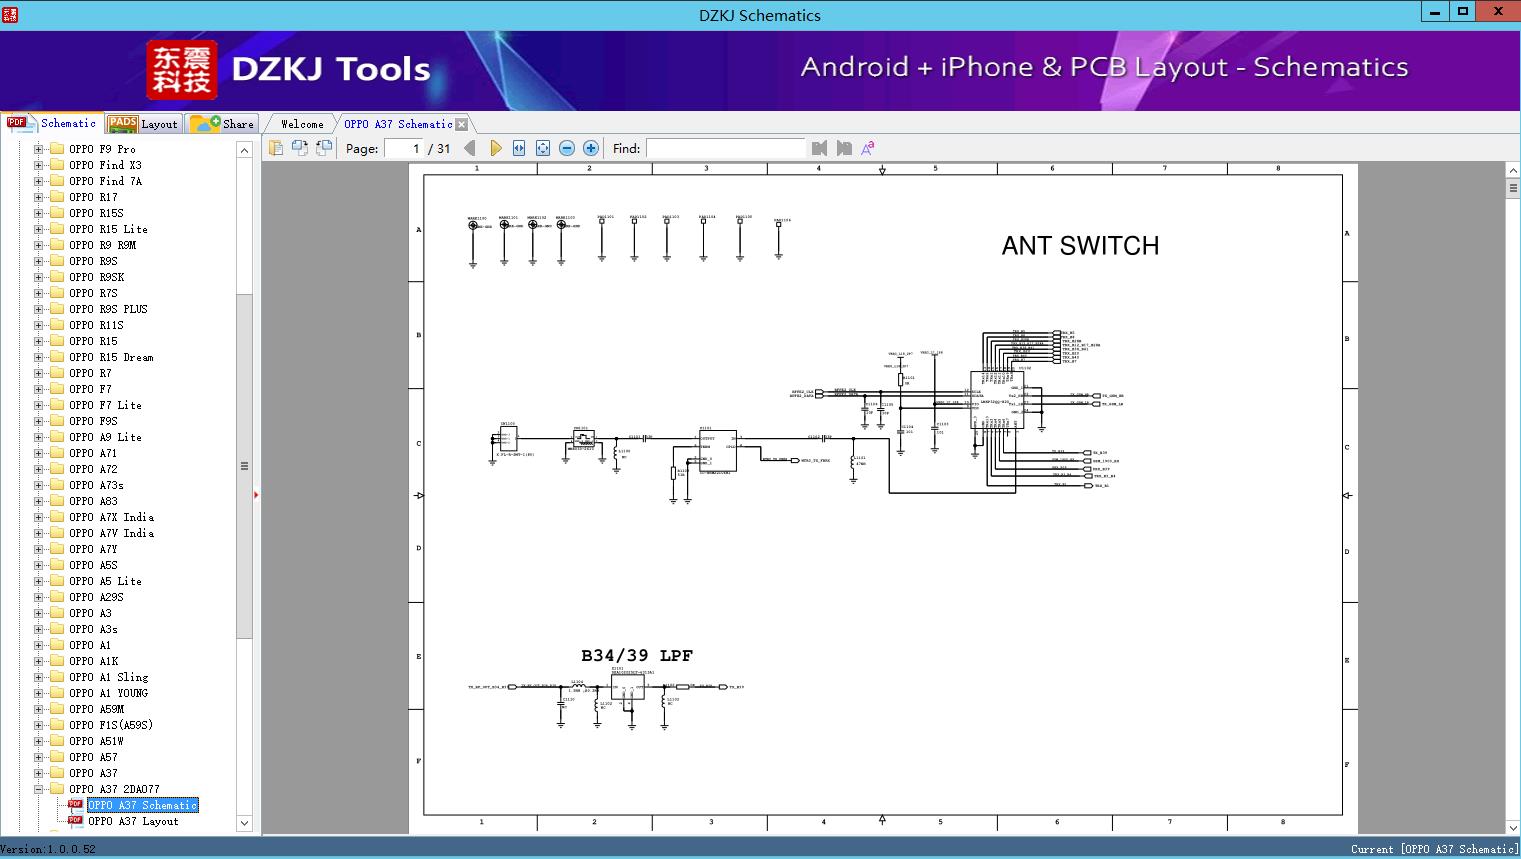1521x859 pixels.
Task: Switch to the Layout sidebar tab
Action: pos(143,124)
